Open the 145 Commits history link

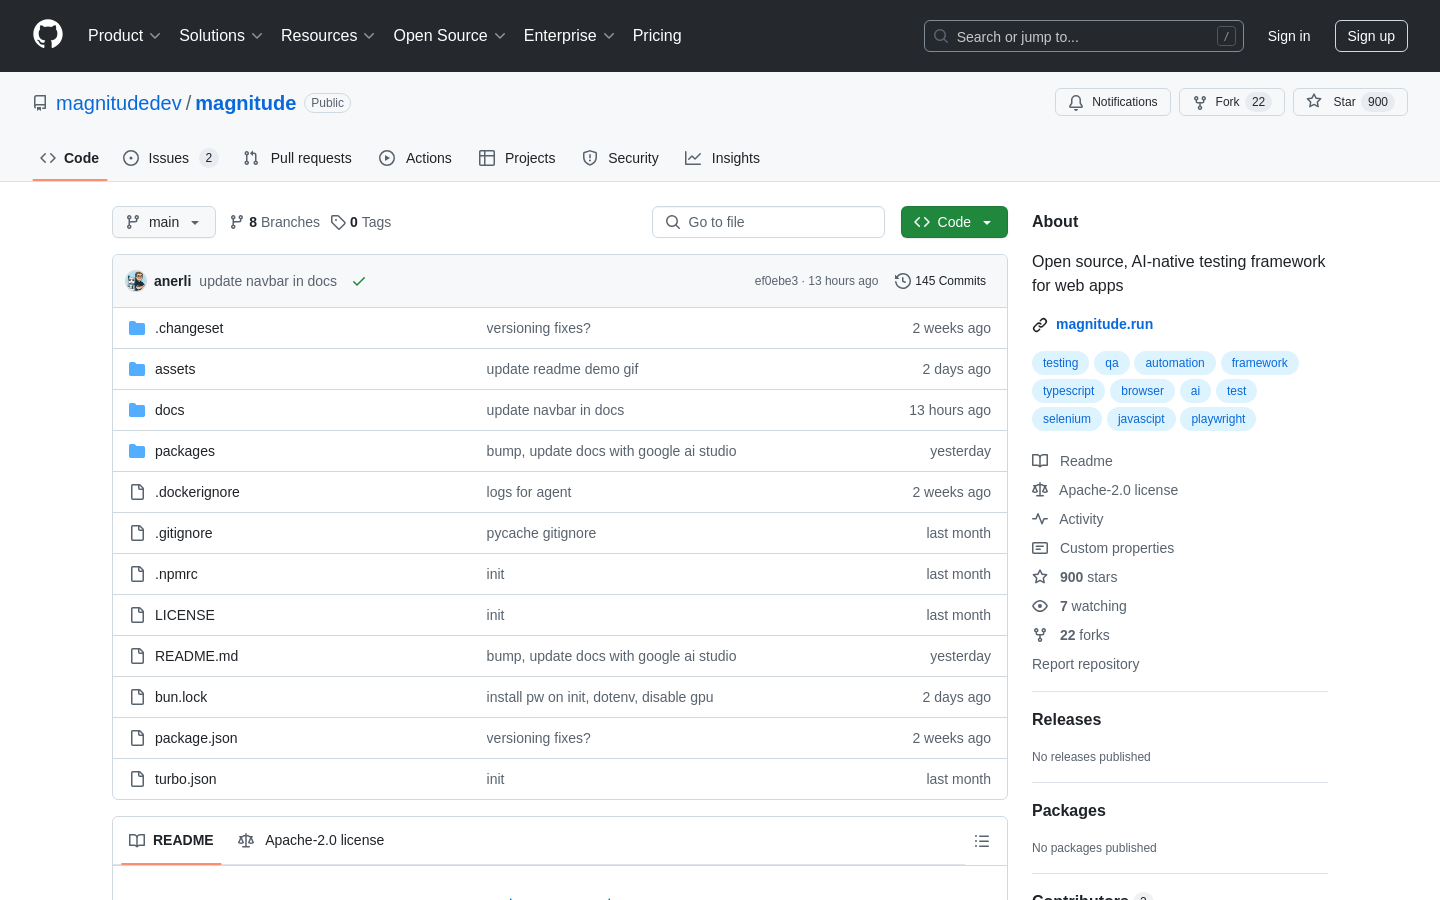pyautogui.click(x=941, y=281)
